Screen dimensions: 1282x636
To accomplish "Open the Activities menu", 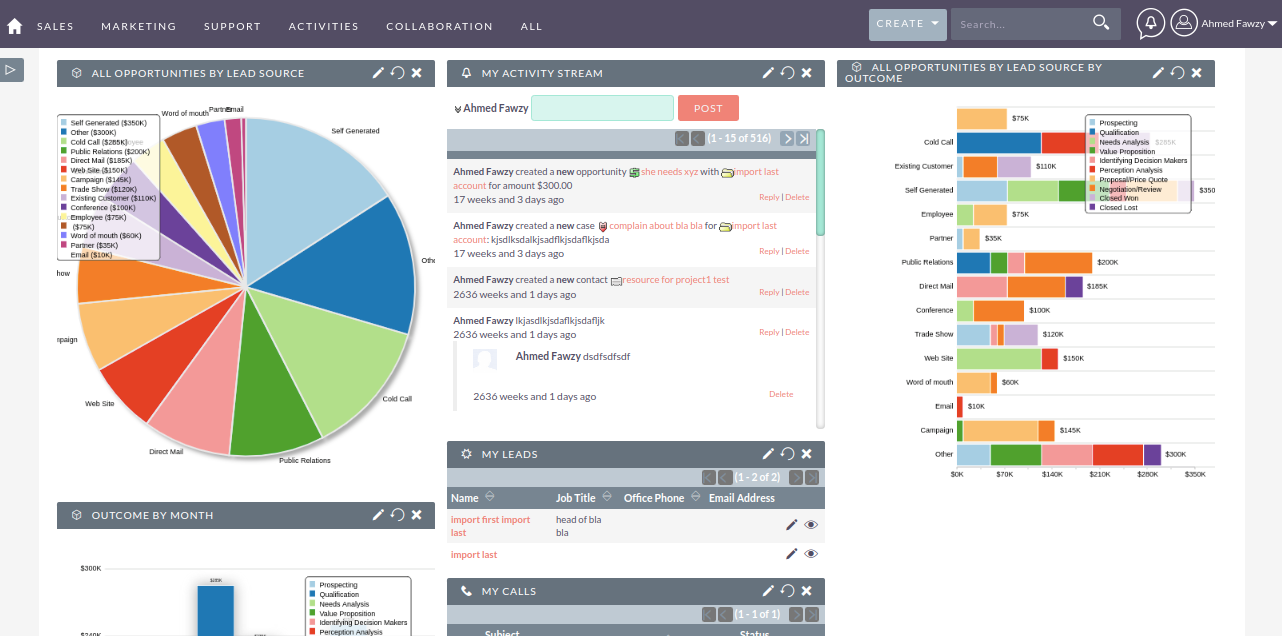I will (x=324, y=26).
